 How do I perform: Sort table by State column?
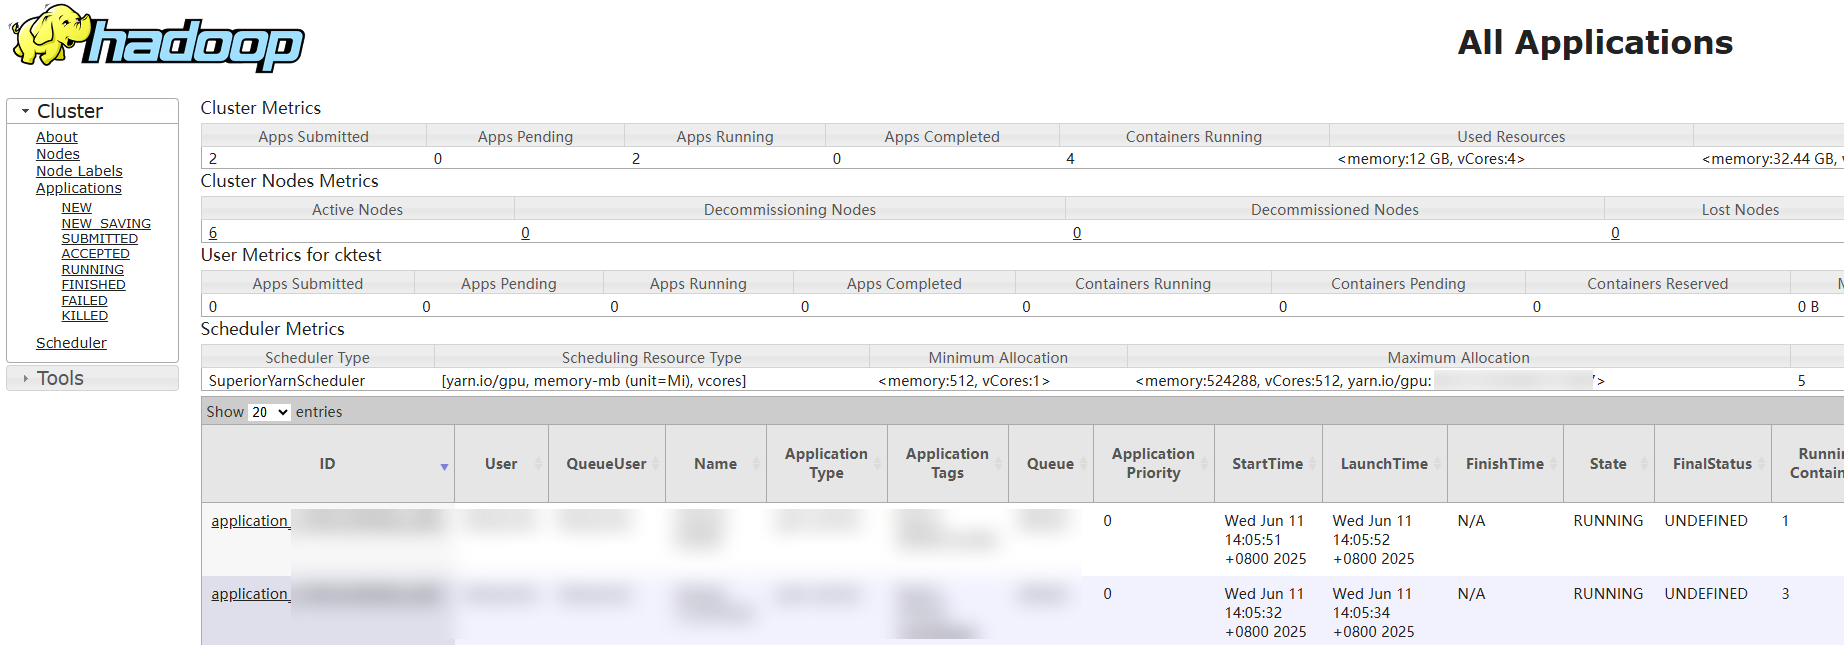click(1608, 464)
